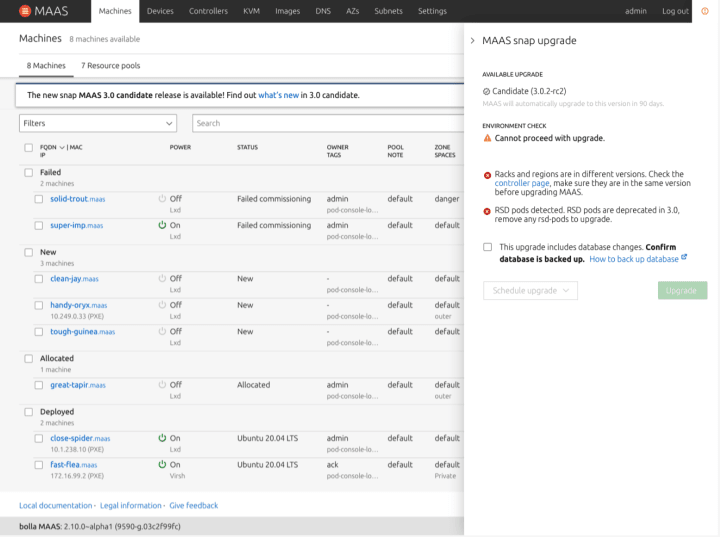Click the Upgrade button
Screen dimensions: 720x537
[x=682, y=290]
